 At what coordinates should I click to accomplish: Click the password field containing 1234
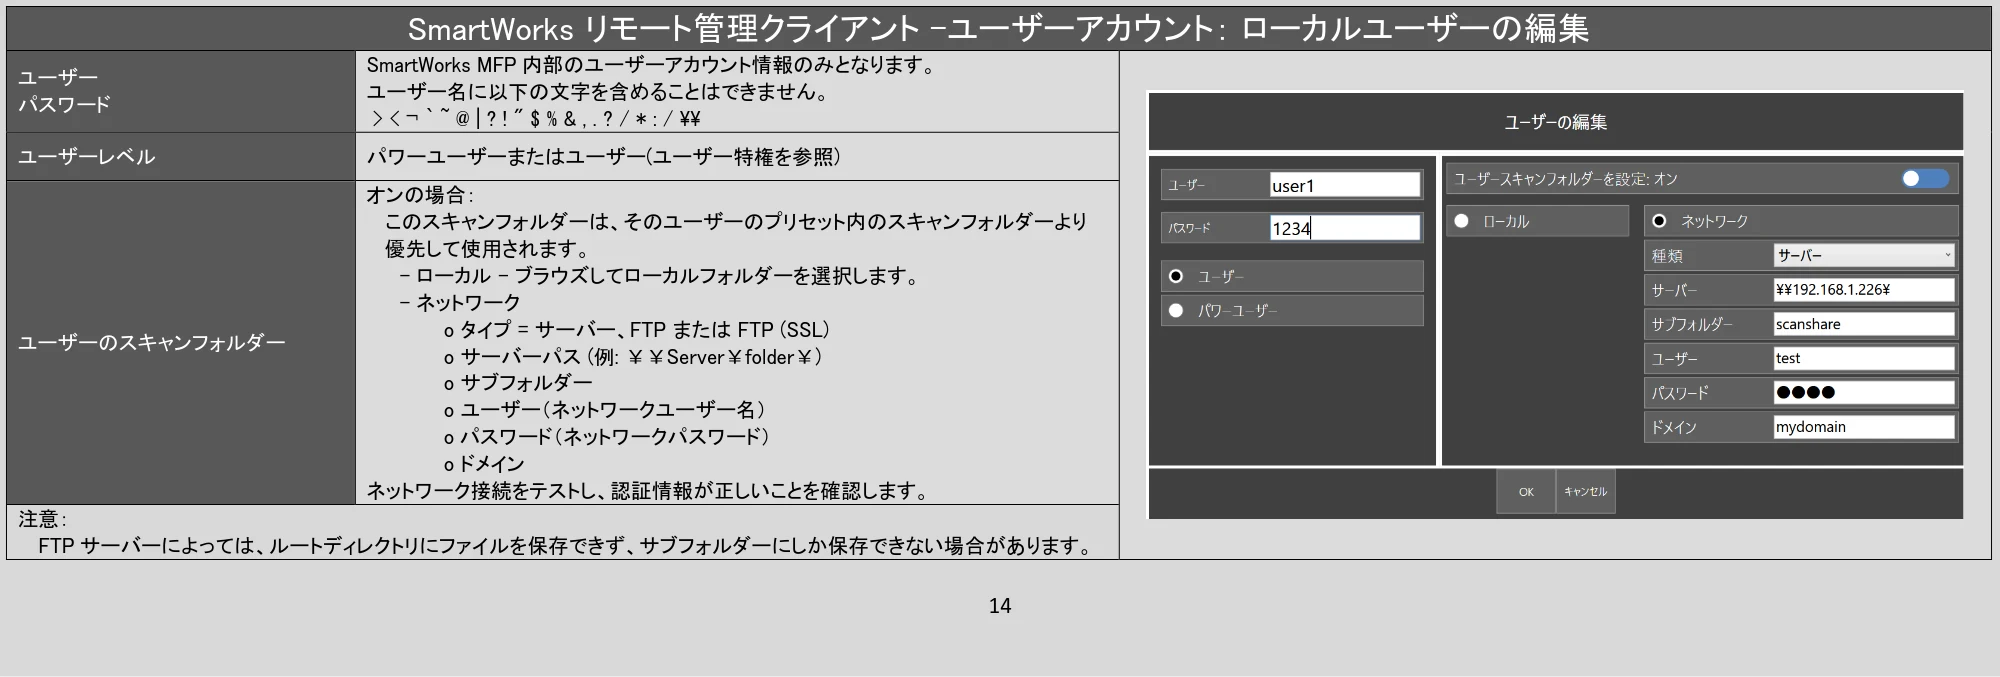point(1345,228)
